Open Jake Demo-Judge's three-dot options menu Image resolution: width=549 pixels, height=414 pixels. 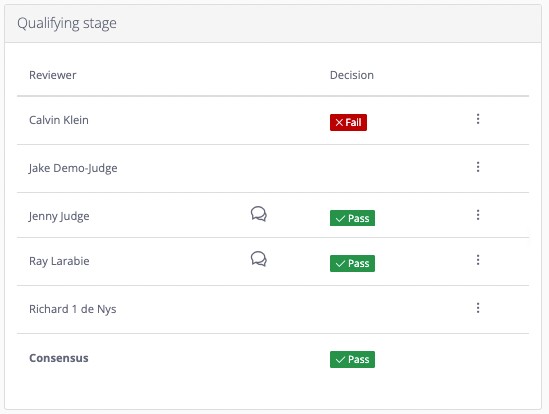click(478, 167)
